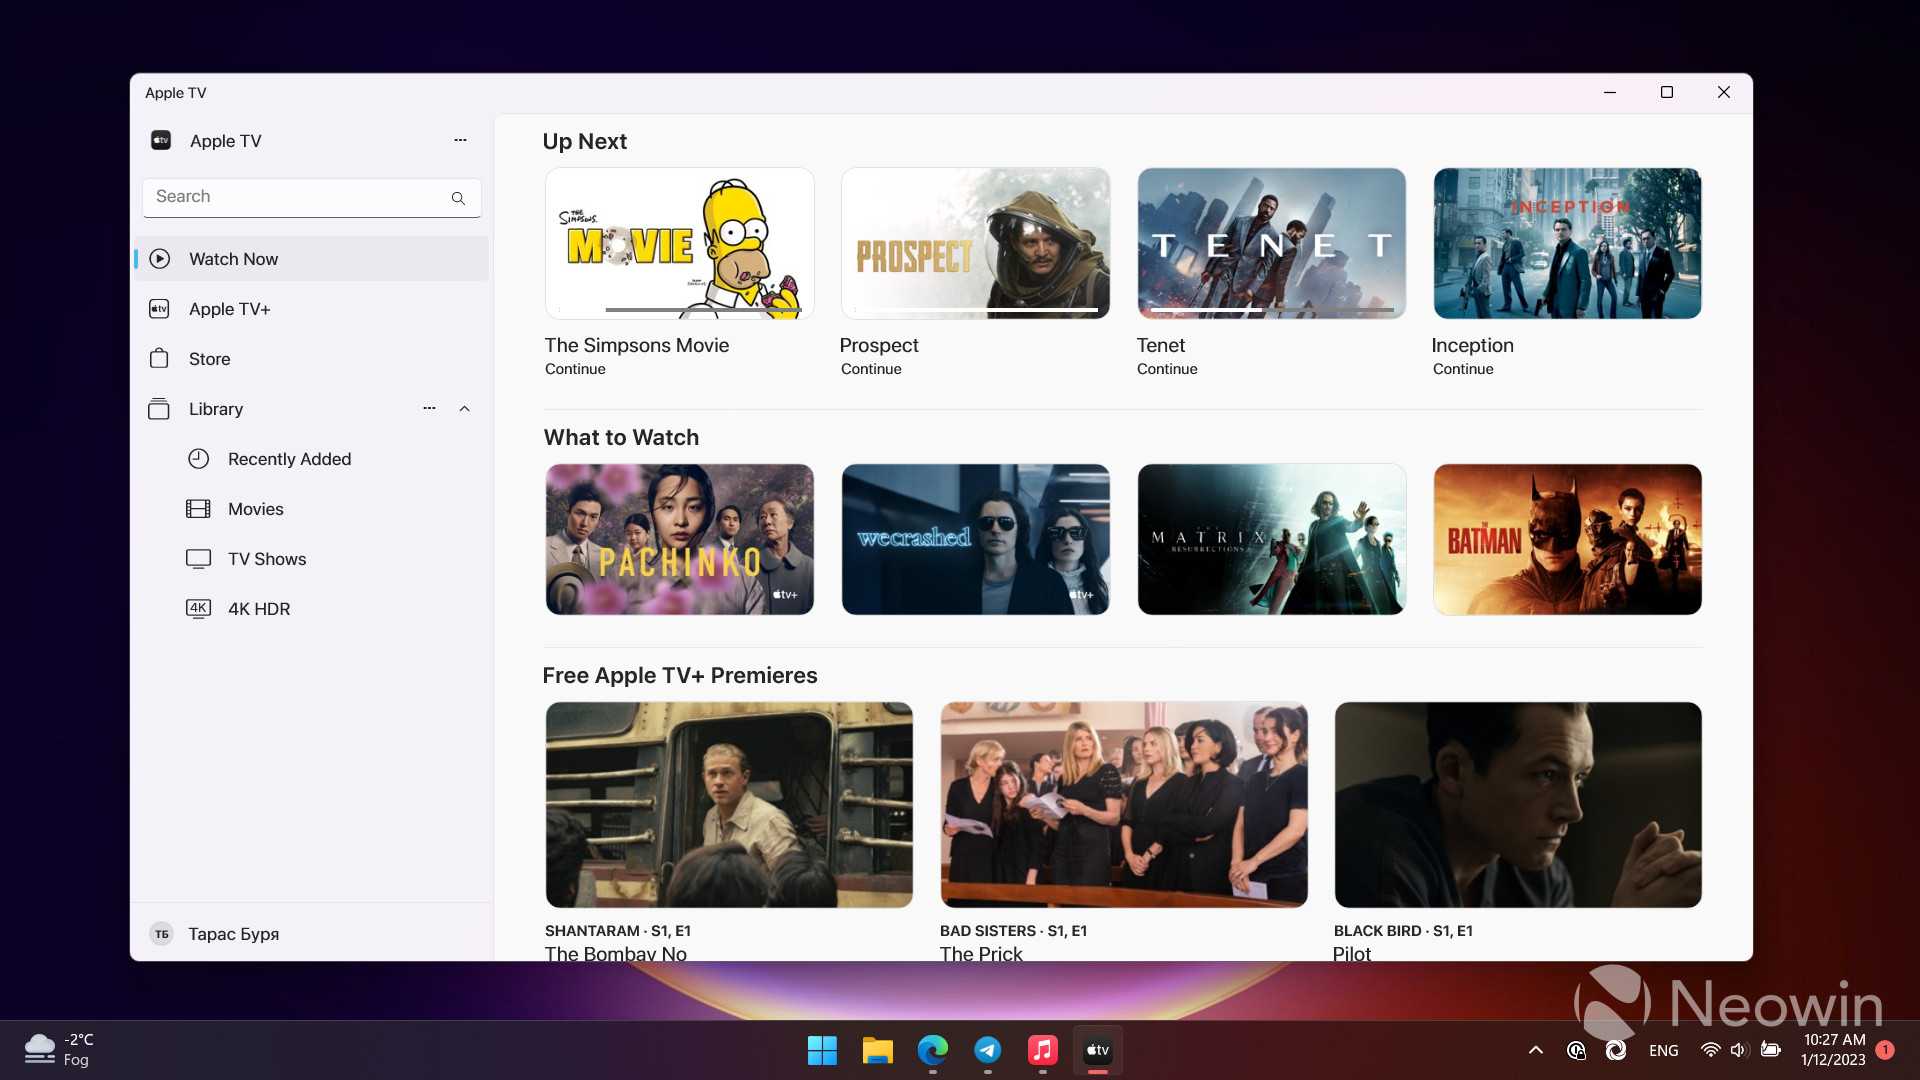Open account profile Тарас Буря
This screenshot has width=1920, height=1080.
click(311, 934)
